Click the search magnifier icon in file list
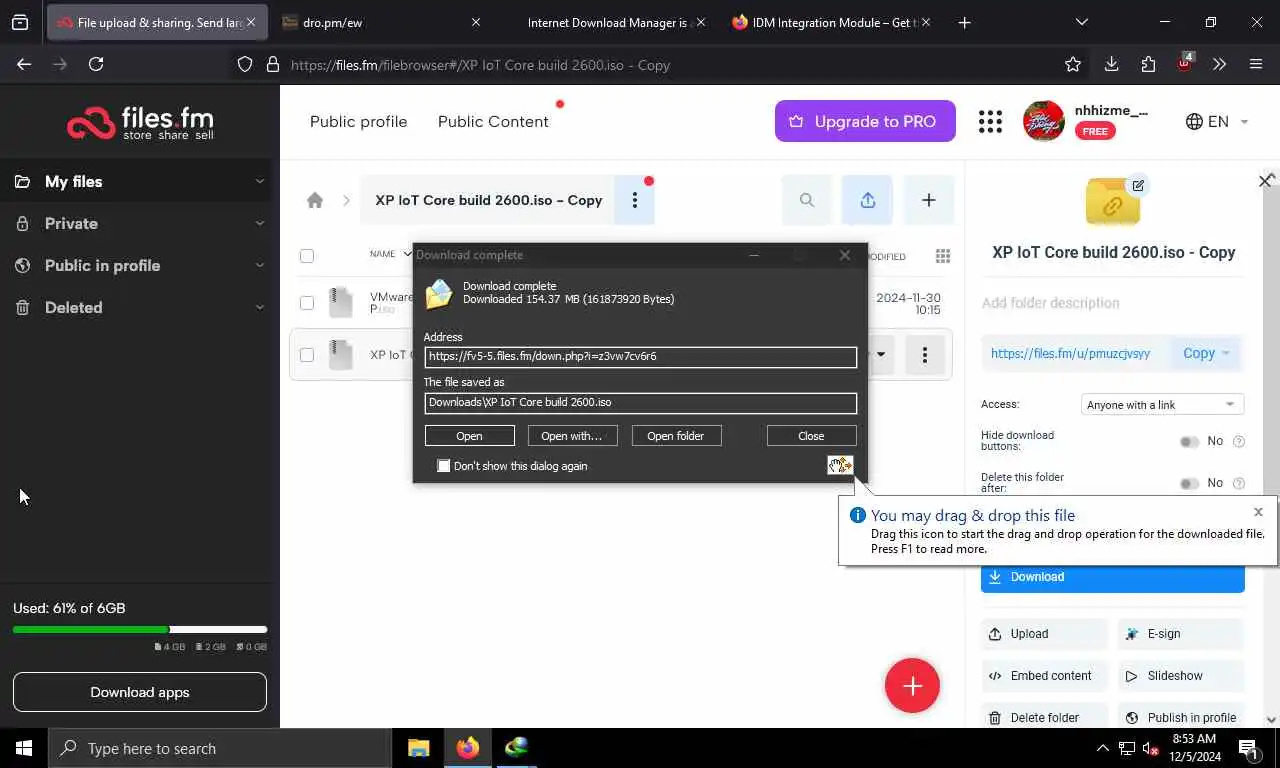Image resolution: width=1280 pixels, height=768 pixels. (806, 200)
